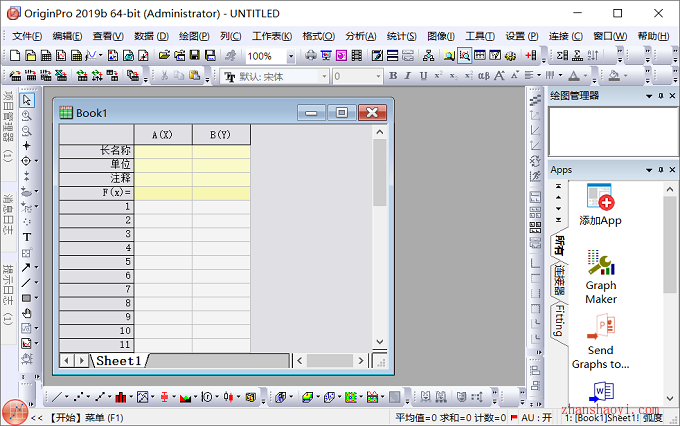Open the Help menu 帮助(H)
The height and width of the screenshot is (426, 680).
coord(653,36)
